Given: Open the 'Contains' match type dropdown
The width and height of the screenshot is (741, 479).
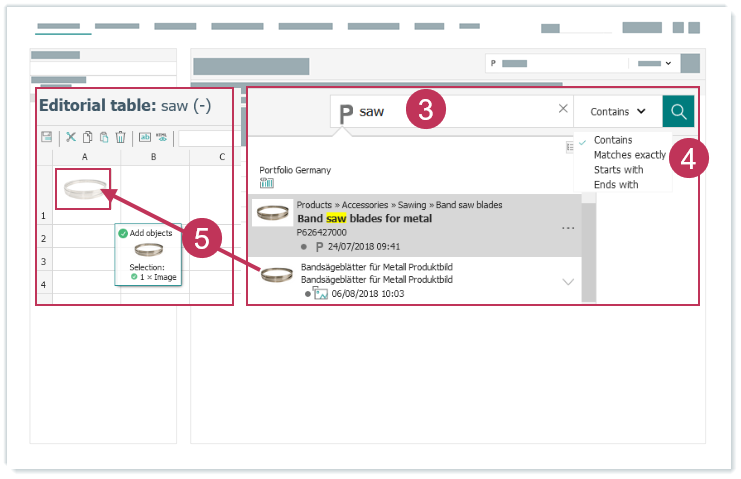Looking at the screenshot, I should 618,111.
